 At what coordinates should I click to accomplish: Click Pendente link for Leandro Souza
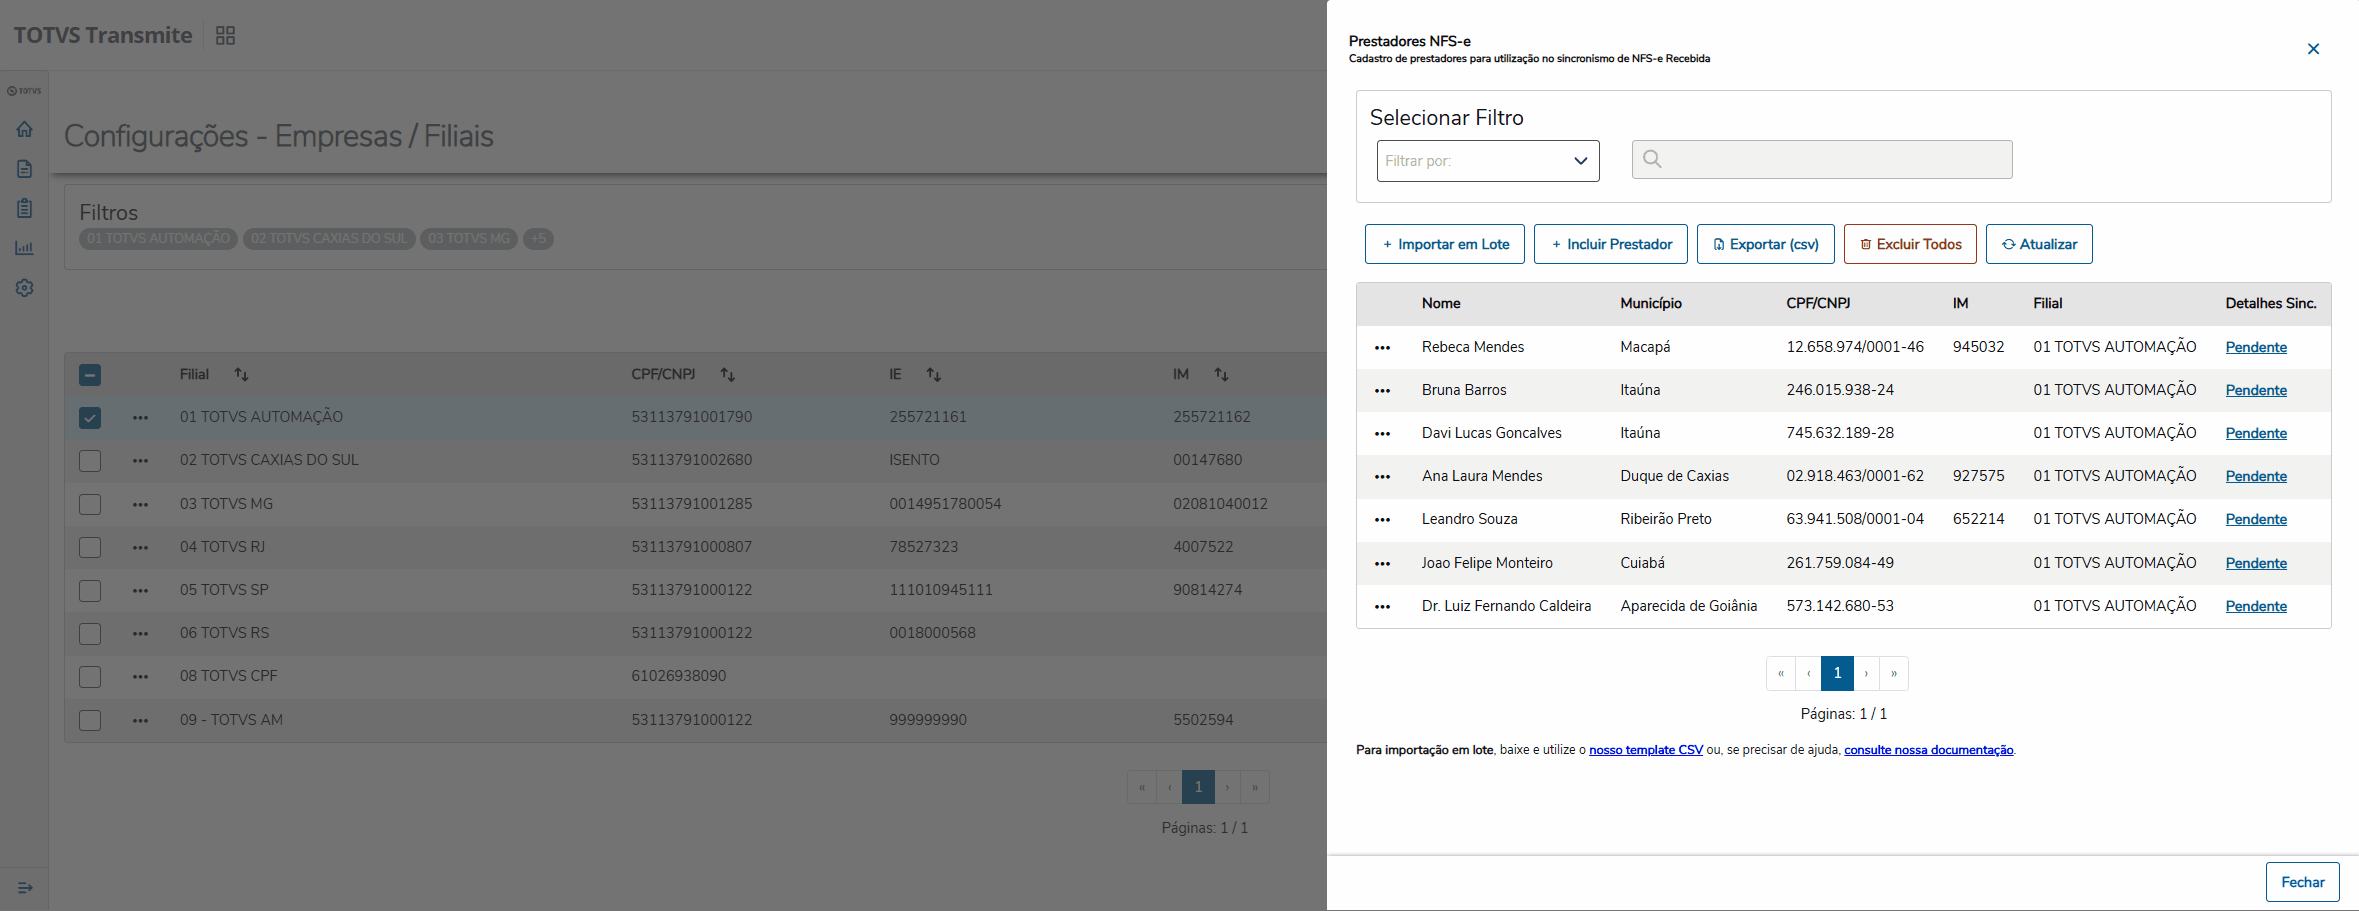coord(2255,519)
